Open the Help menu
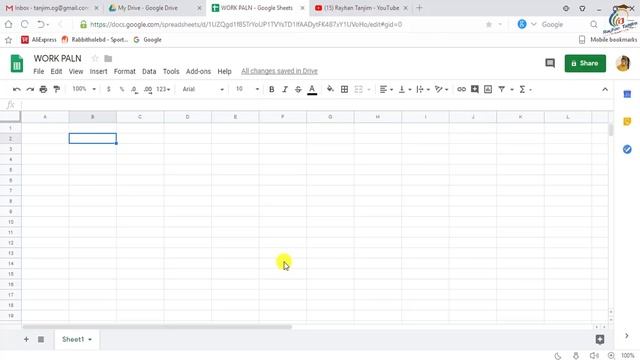The height and width of the screenshot is (360, 640). (224, 71)
